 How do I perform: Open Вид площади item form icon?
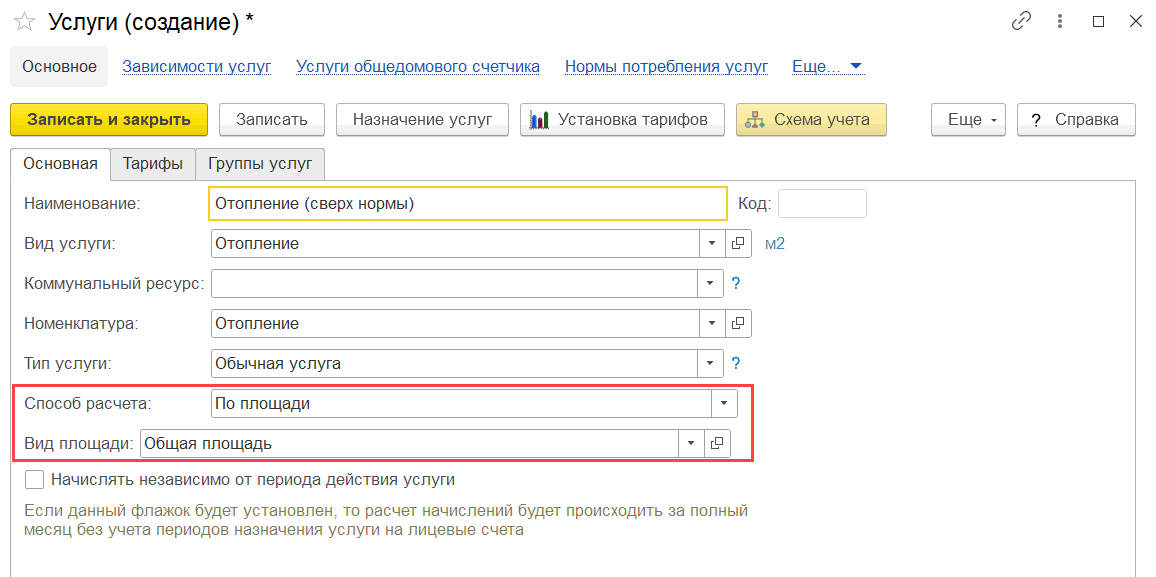717,443
